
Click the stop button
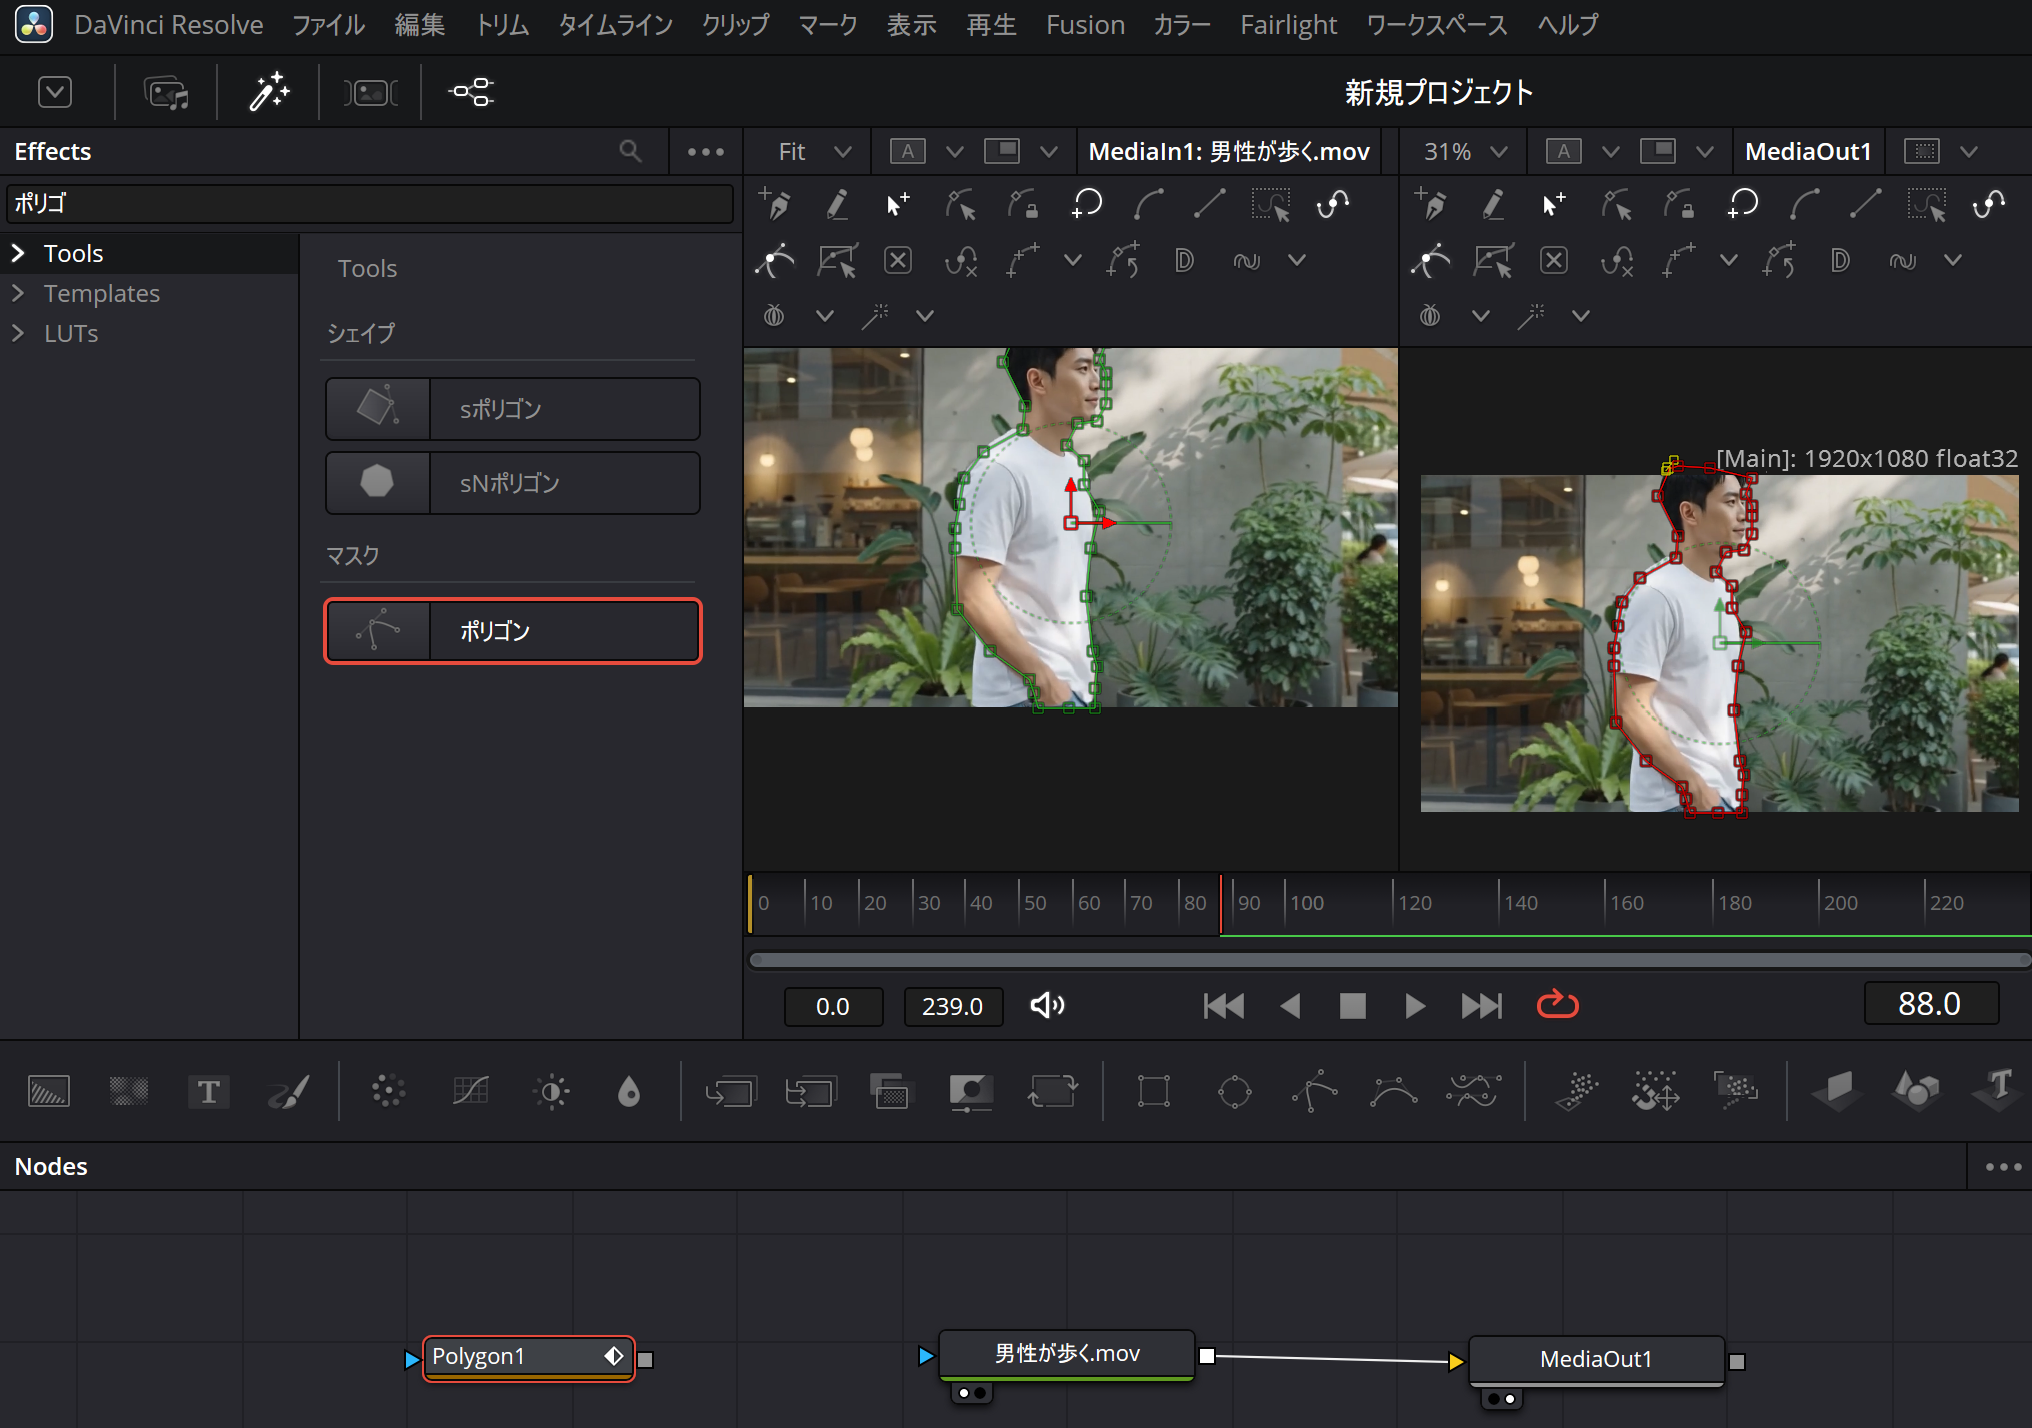[1352, 1005]
